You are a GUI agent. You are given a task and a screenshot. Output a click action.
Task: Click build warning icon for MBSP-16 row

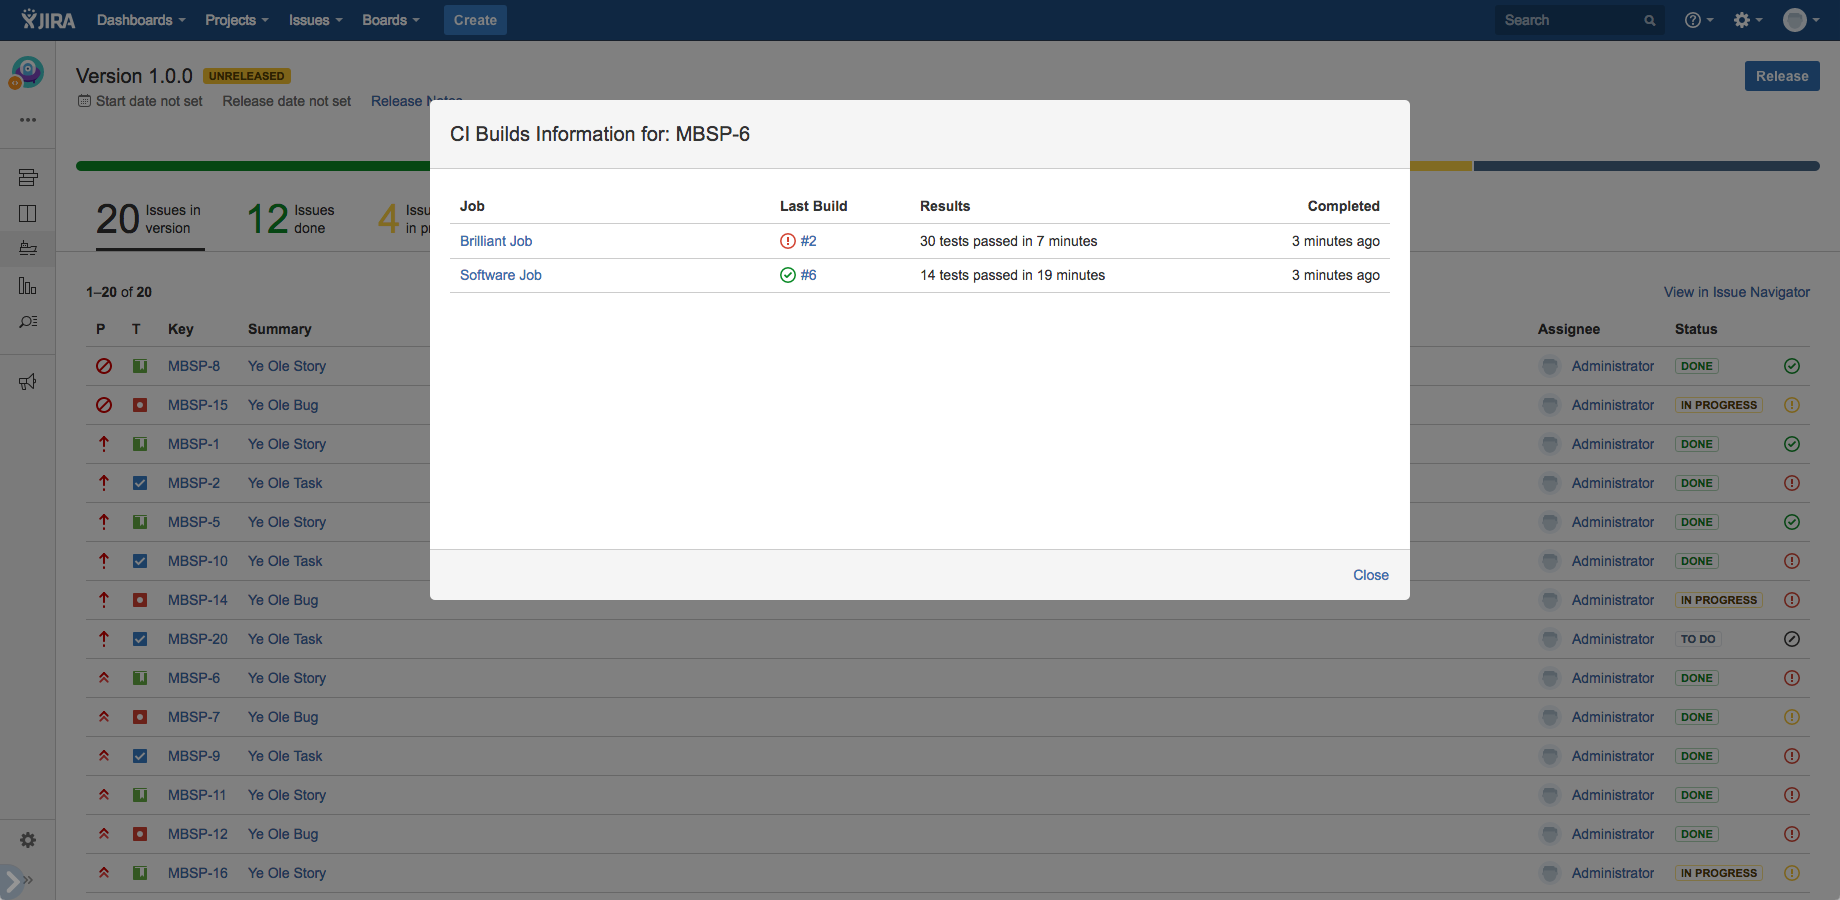point(1792,873)
